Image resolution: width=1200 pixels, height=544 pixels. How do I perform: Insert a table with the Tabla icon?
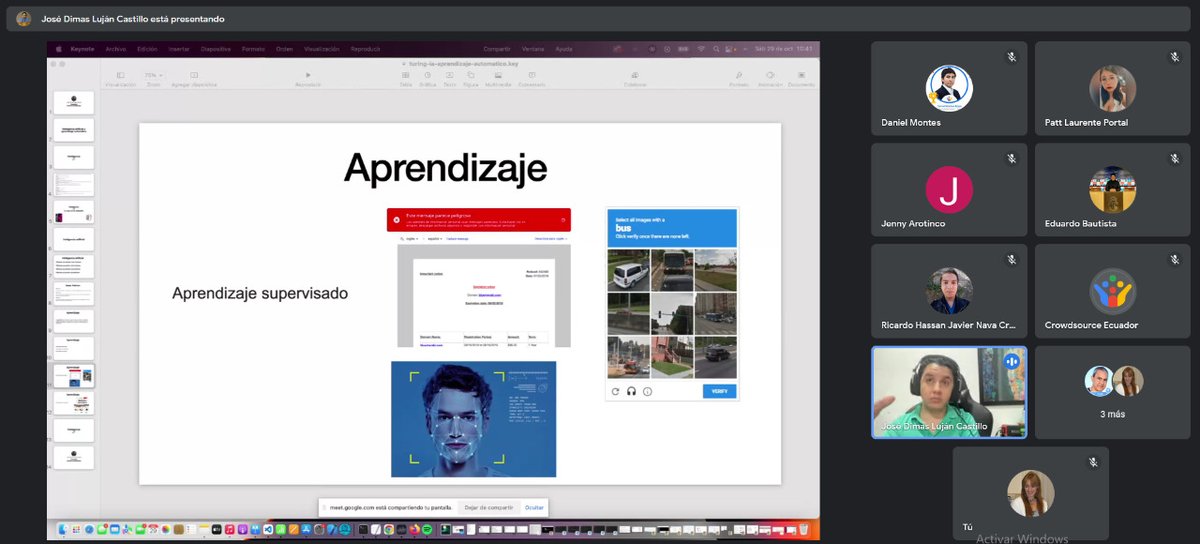click(x=405, y=75)
